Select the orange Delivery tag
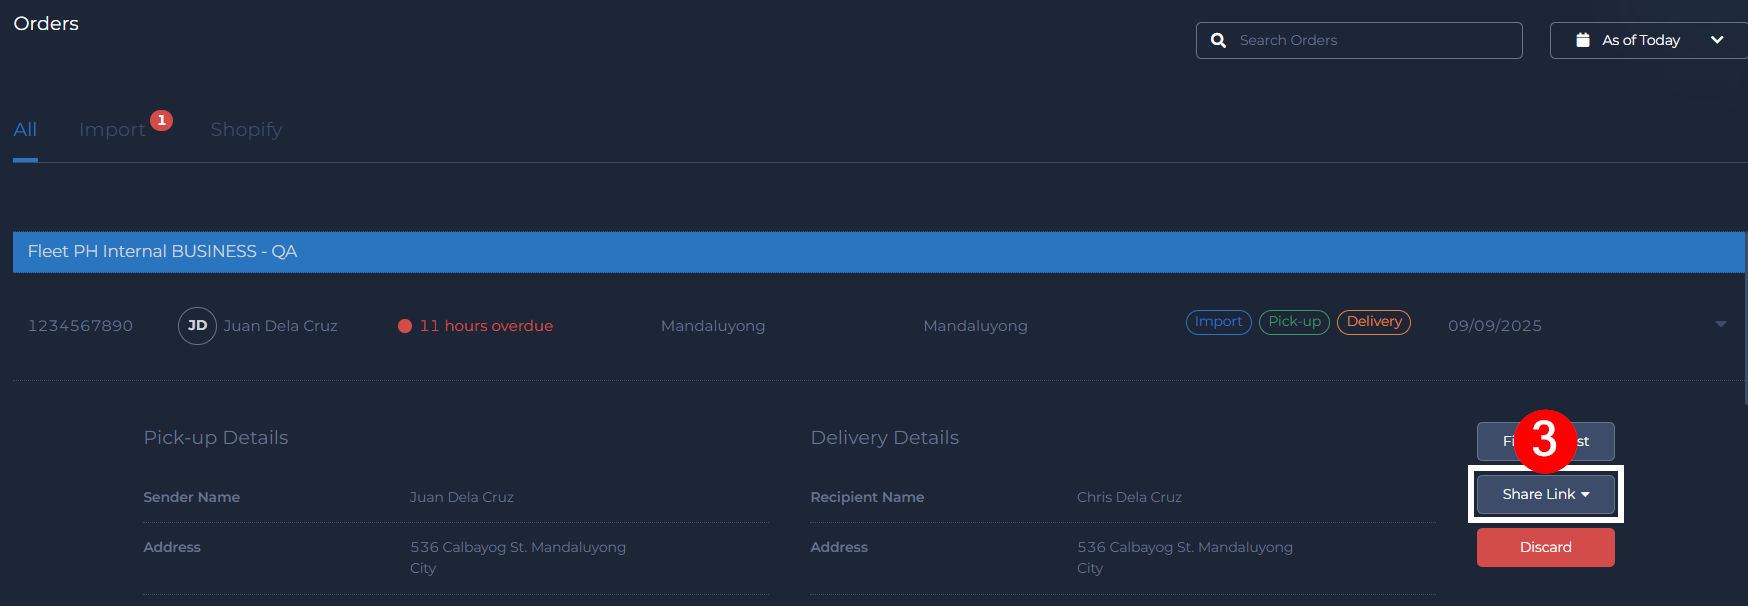This screenshot has width=1748, height=606. (1373, 322)
